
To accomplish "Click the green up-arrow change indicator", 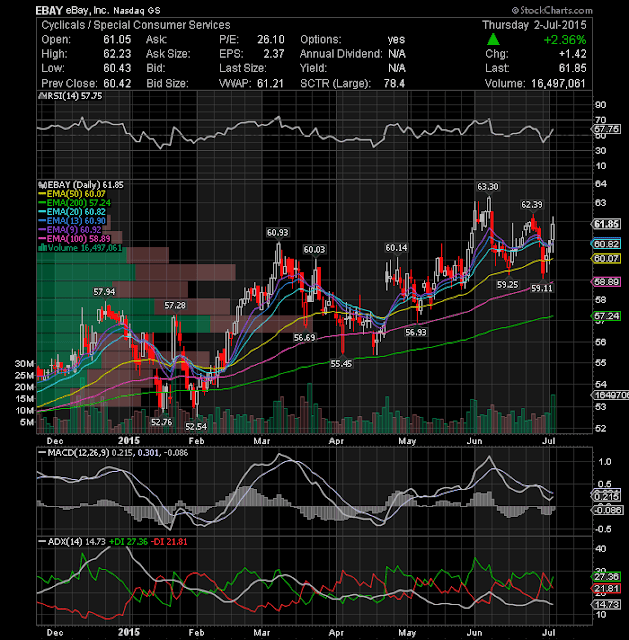I will click(x=493, y=40).
